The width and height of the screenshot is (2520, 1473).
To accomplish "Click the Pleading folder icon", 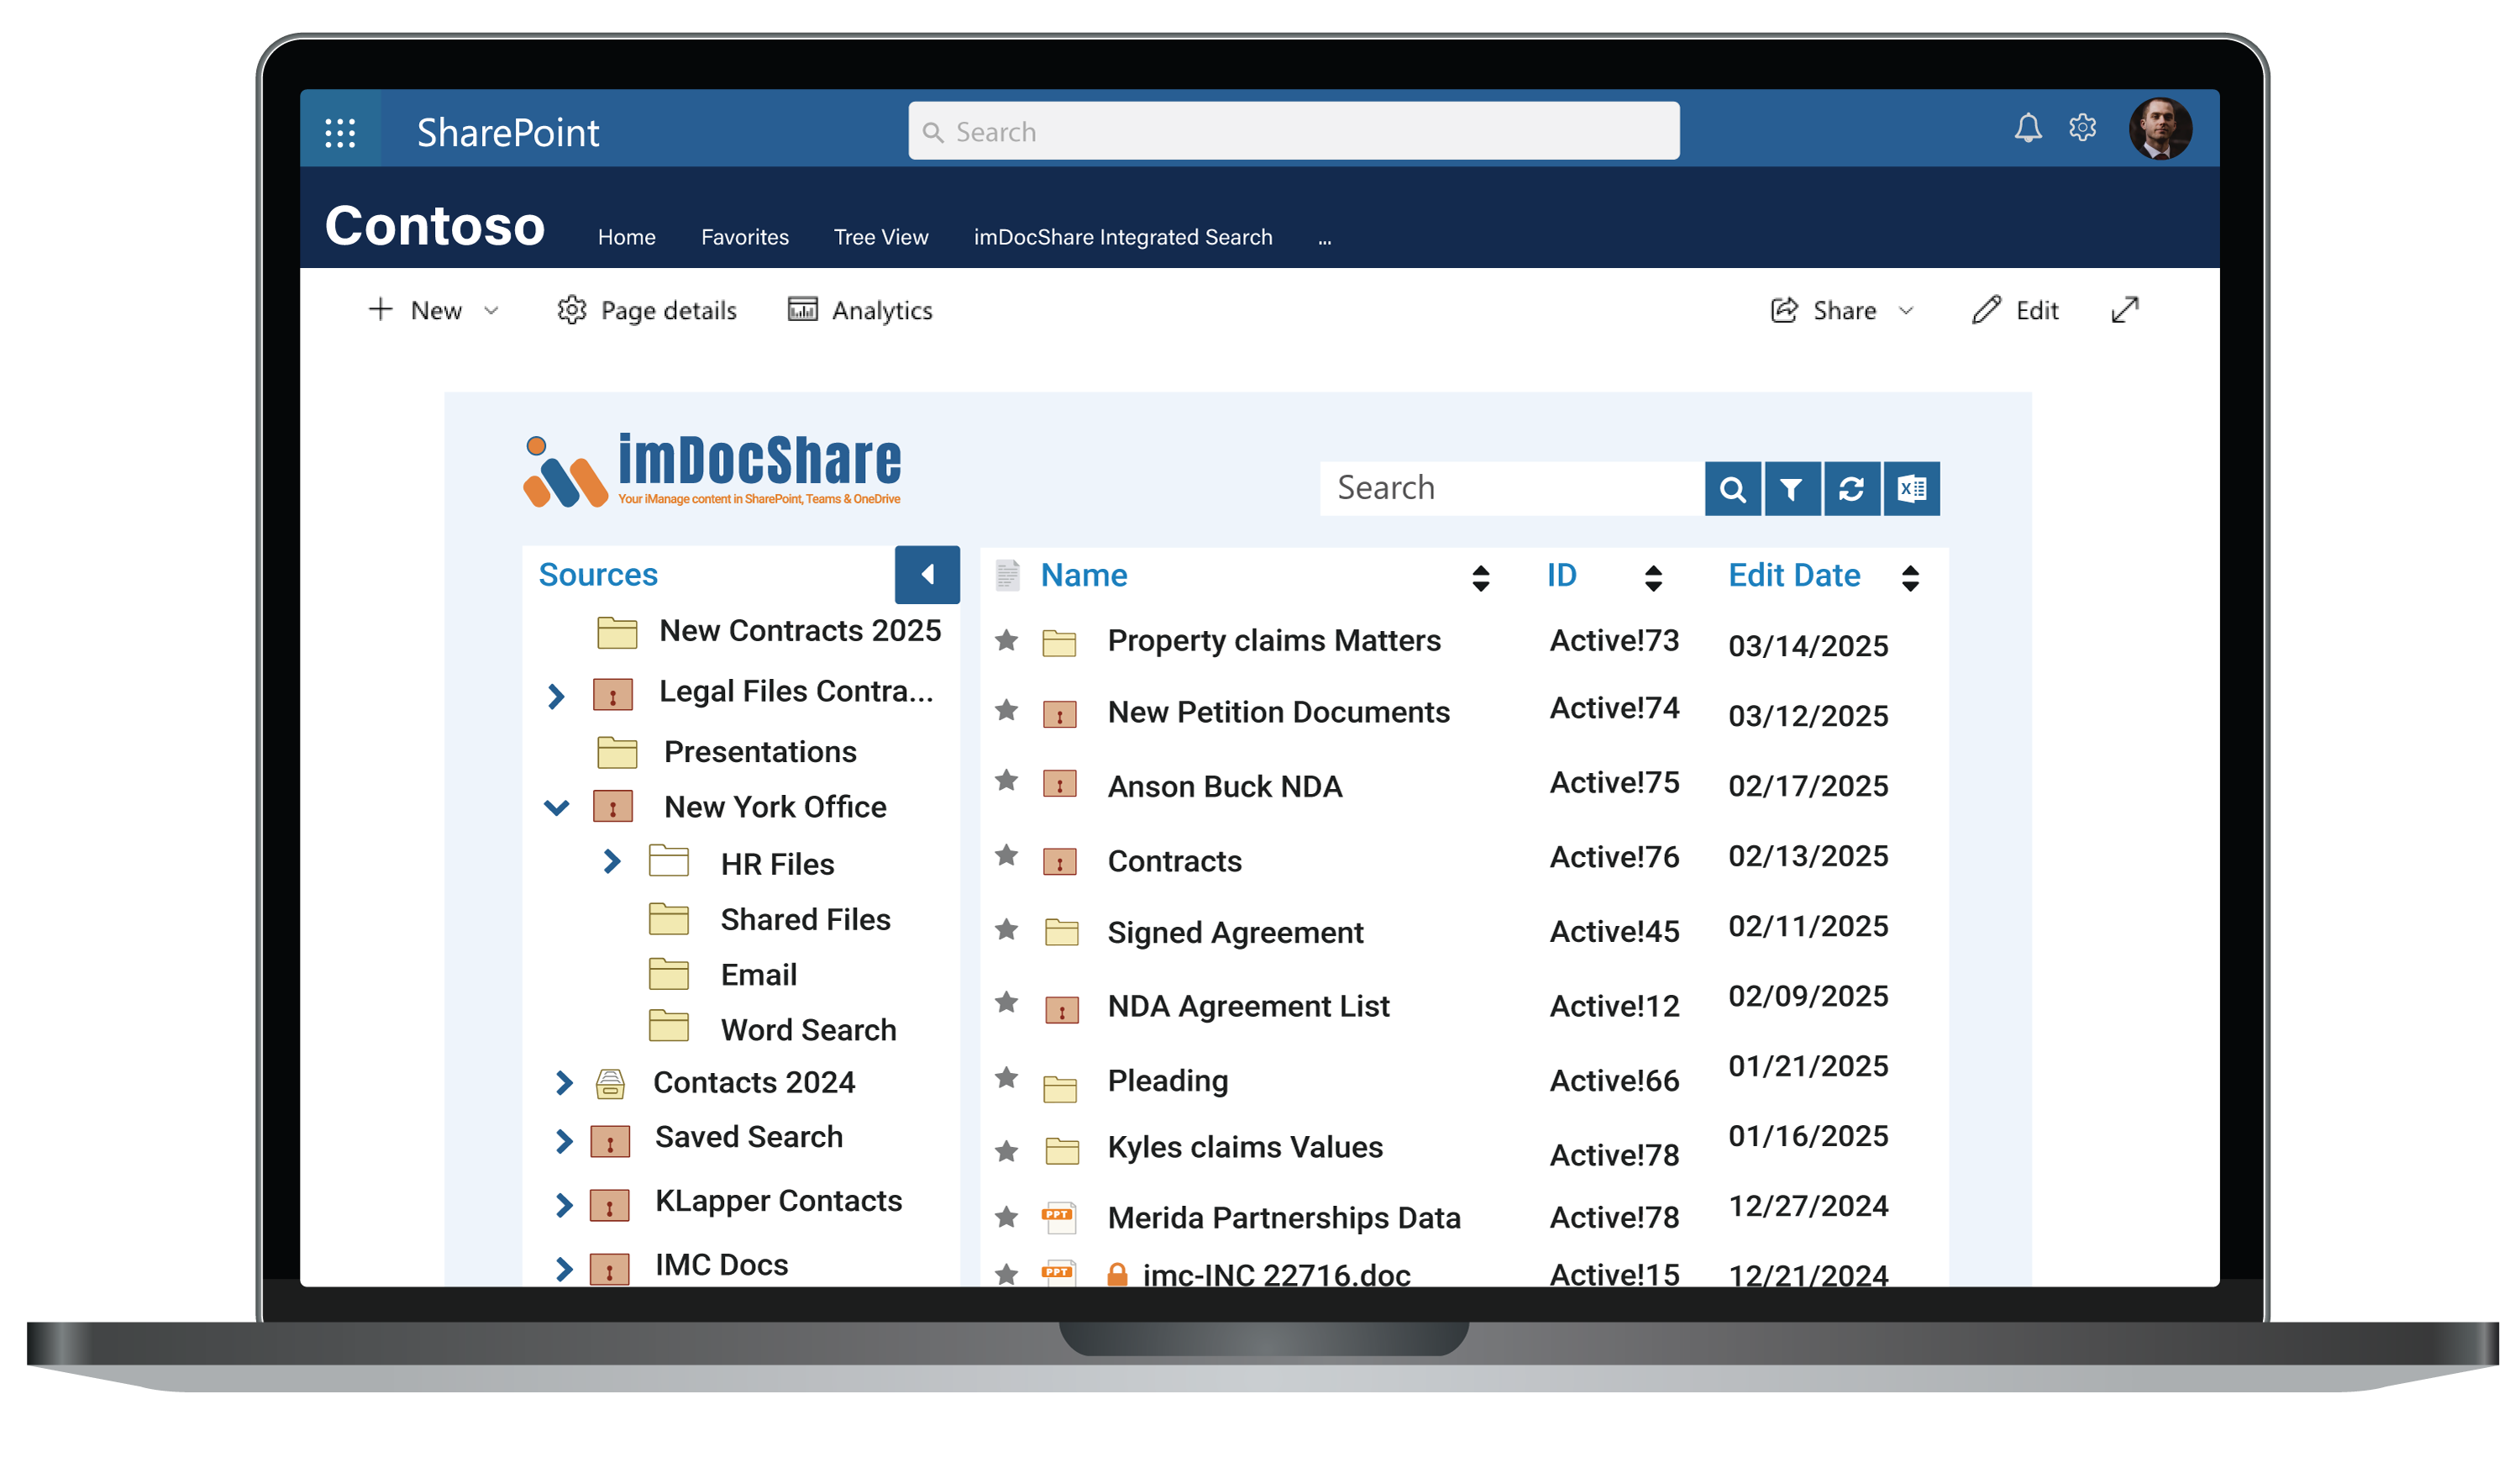I will [x=1059, y=1088].
